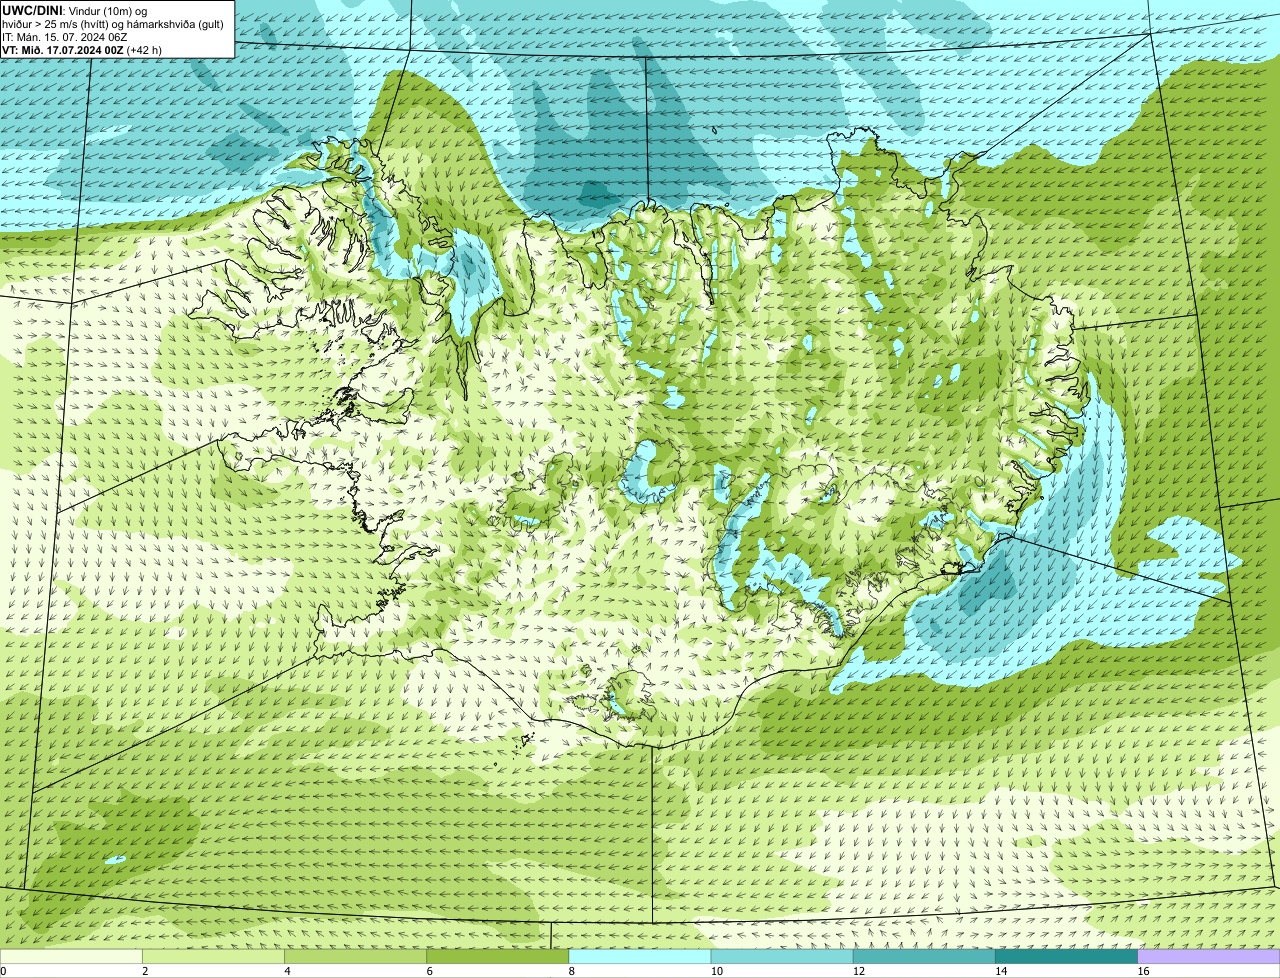The height and width of the screenshot is (978, 1280).
Task: Click the pale yellow 0–2 legend swatch
Action: tap(71, 956)
